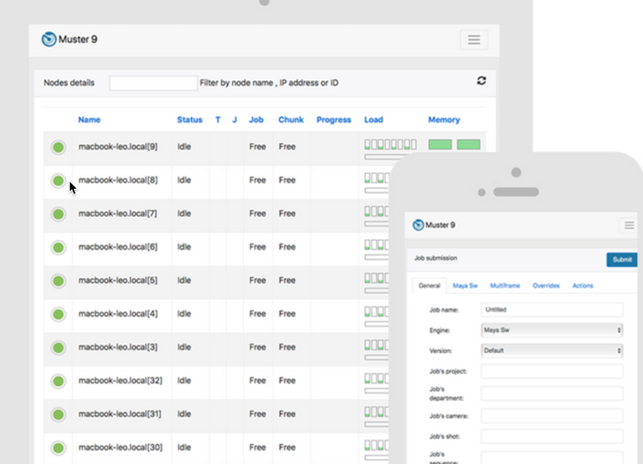Select node name macbook-leo.local[7]
This screenshot has height=464, width=643.
coord(118,214)
